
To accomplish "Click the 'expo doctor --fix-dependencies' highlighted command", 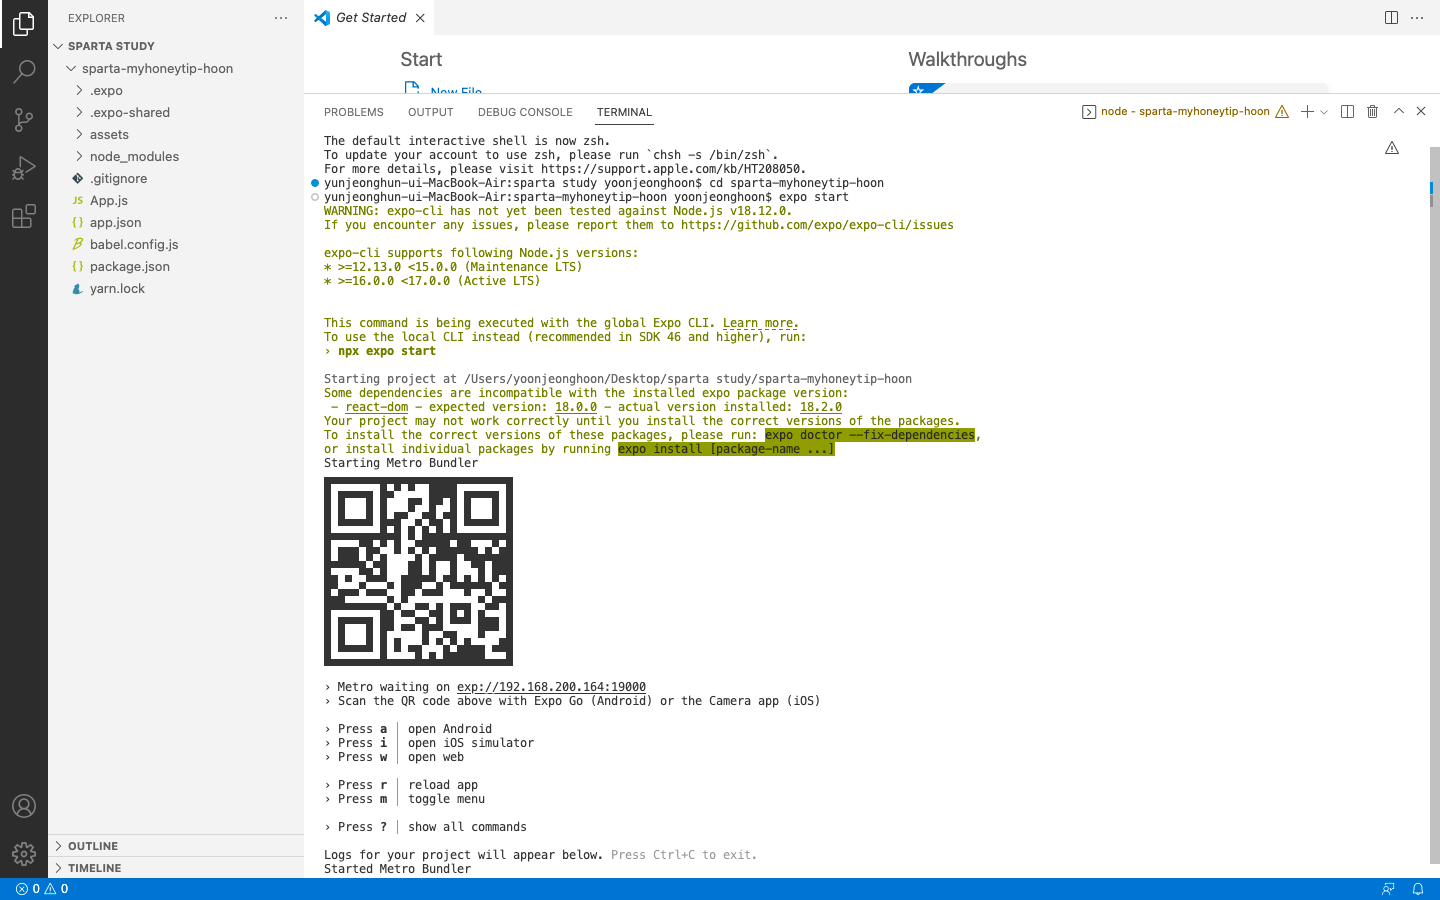I will 870,435.
